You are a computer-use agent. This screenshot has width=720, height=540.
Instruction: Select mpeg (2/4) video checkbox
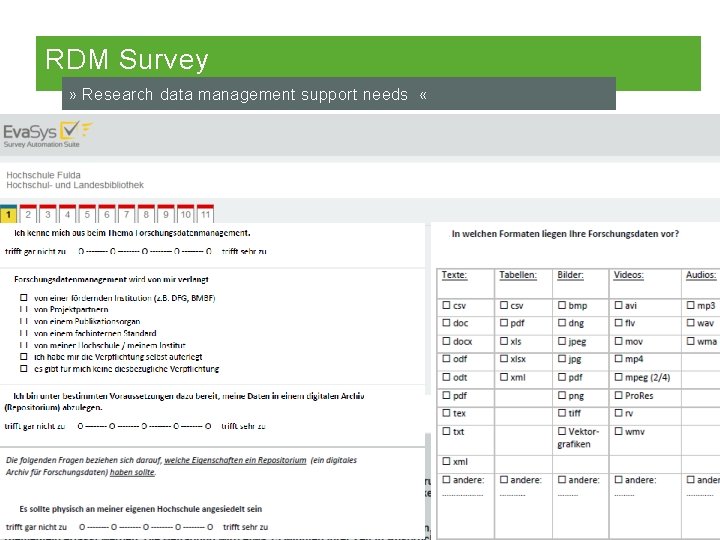click(x=619, y=377)
